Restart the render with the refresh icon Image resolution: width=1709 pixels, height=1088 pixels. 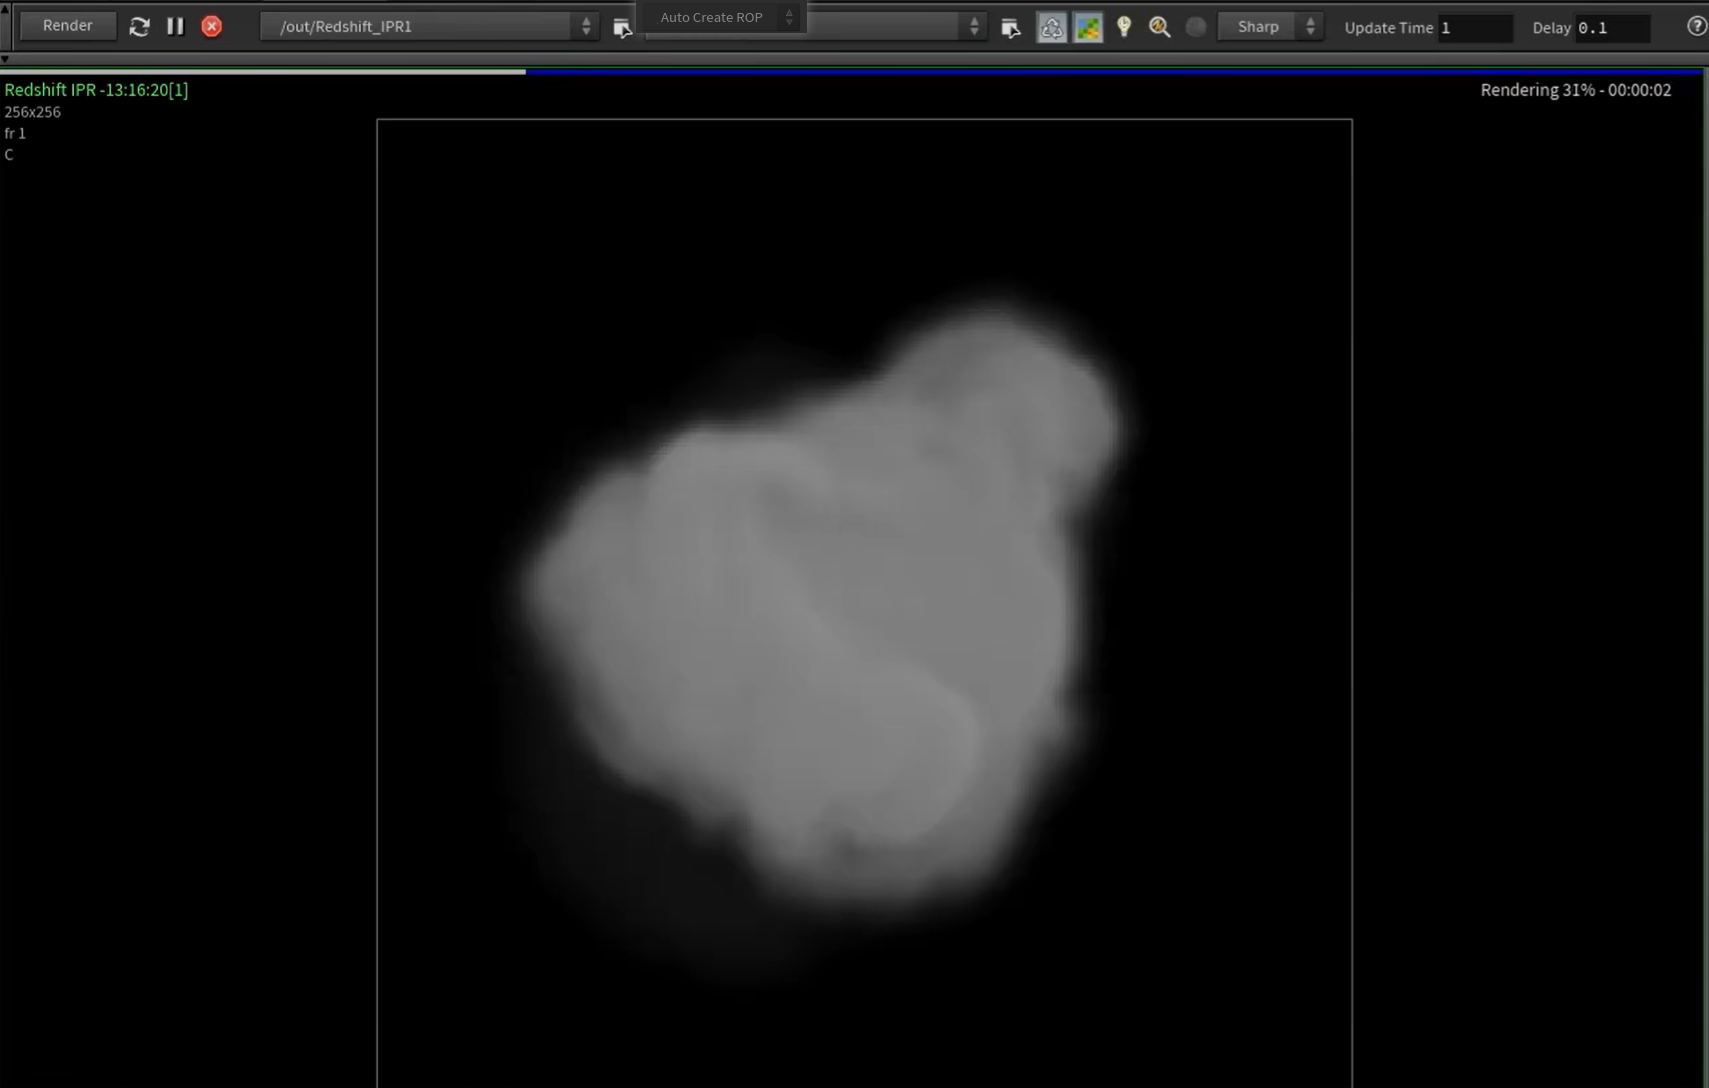(139, 26)
